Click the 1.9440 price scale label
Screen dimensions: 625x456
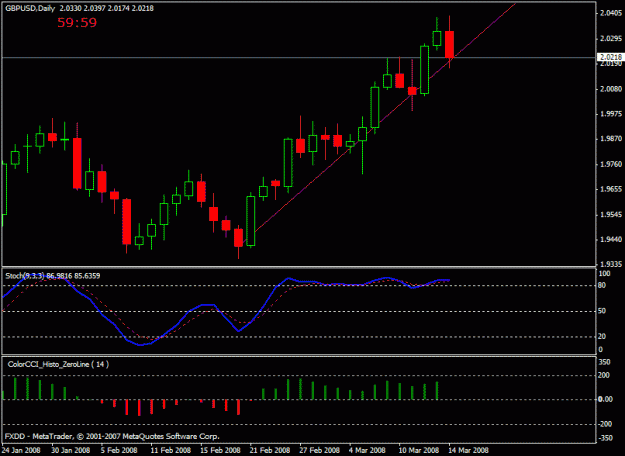[x=611, y=240]
